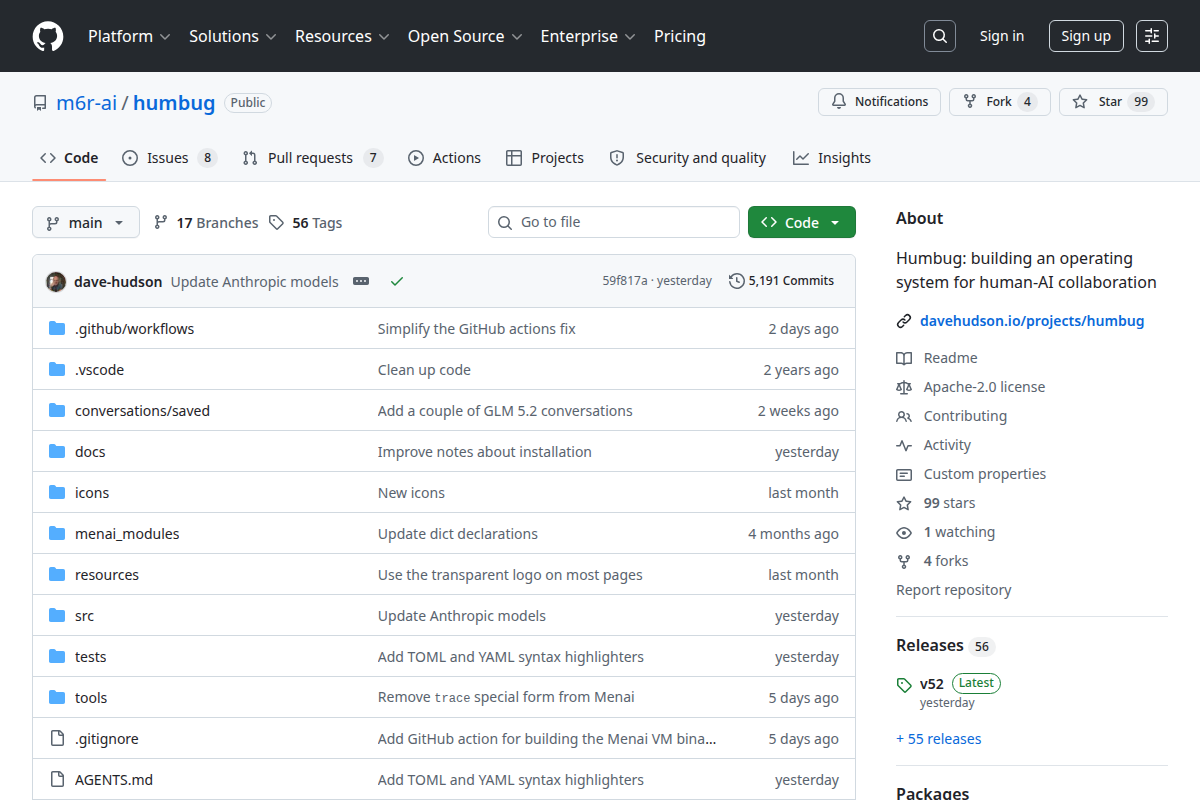Fork the humbug repository
The height and width of the screenshot is (800, 1200).
(999, 102)
